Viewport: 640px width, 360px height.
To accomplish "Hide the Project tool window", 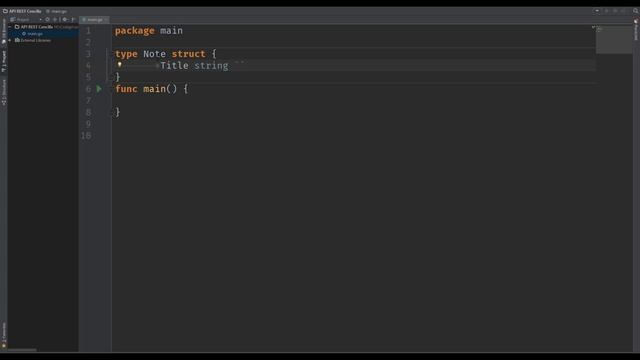I will 73,20.
